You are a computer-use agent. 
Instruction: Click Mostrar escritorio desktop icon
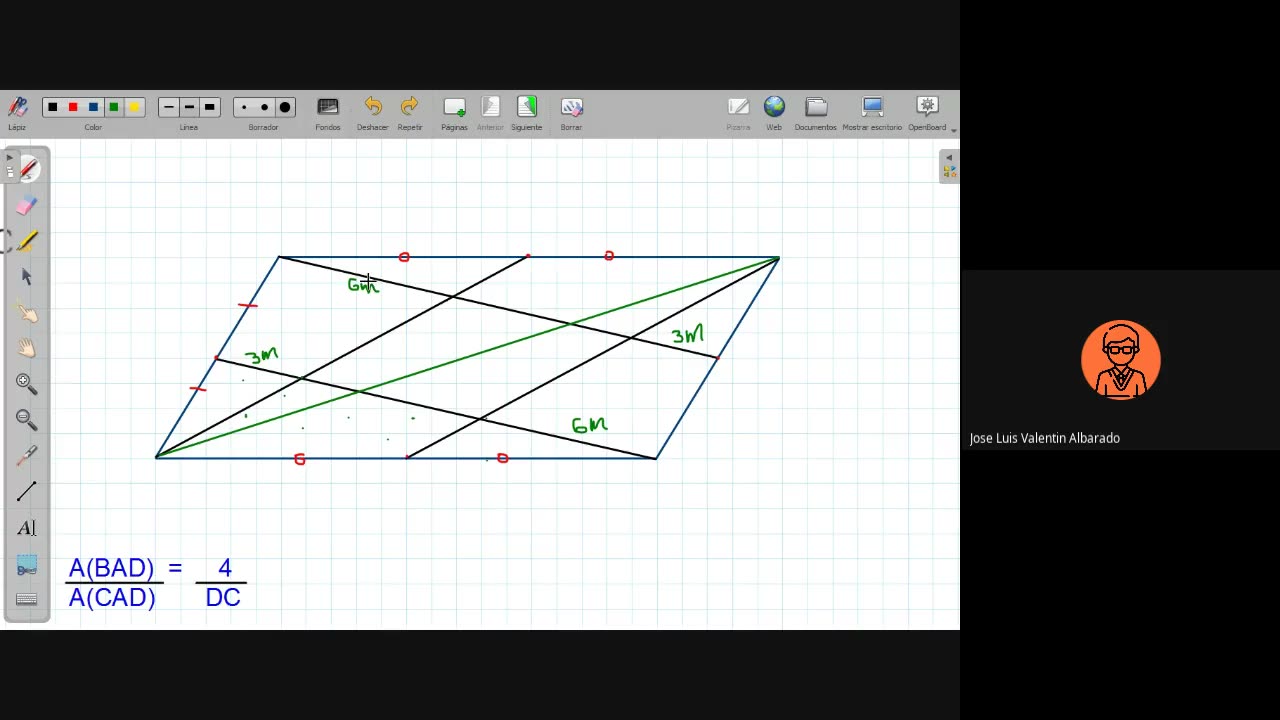872,107
